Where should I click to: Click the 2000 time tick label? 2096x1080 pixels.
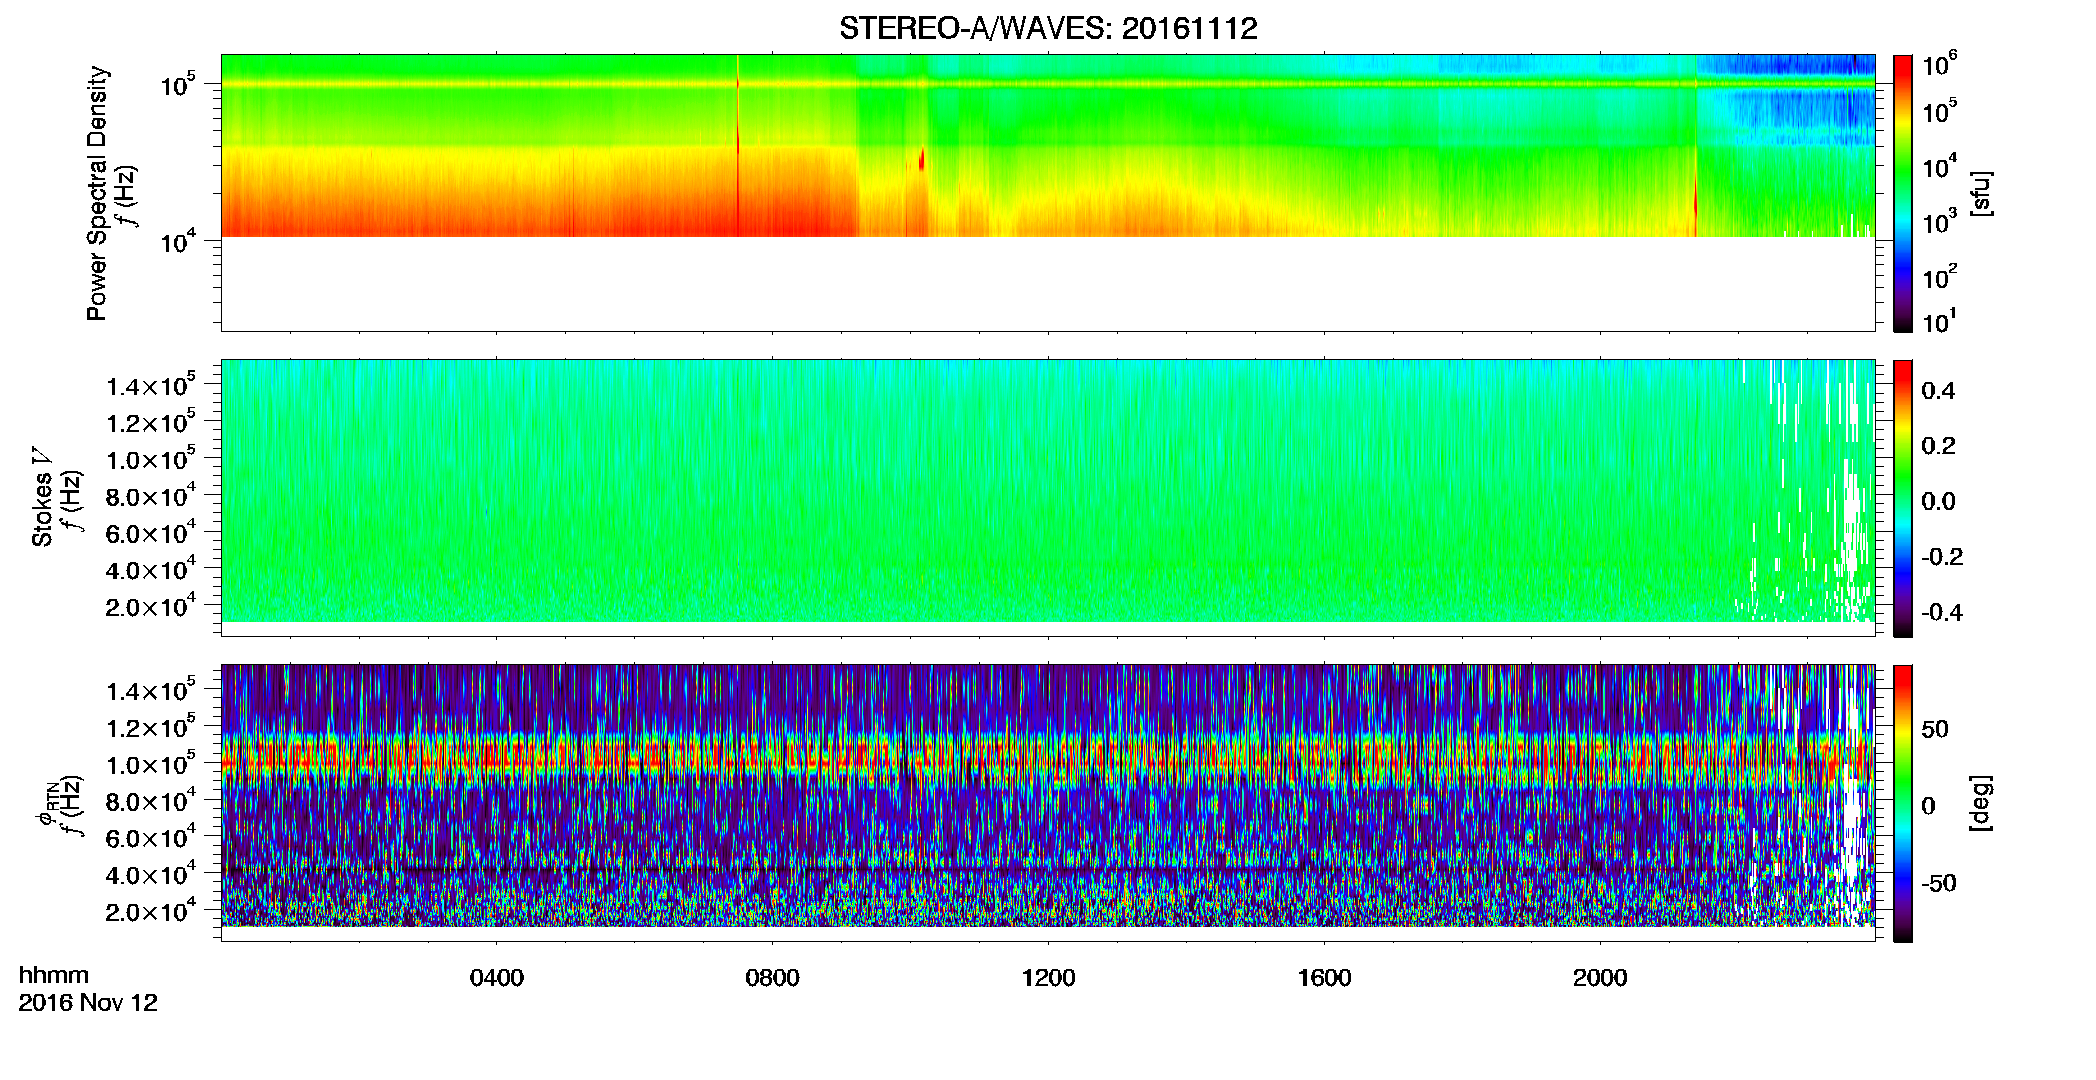tap(1601, 978)
